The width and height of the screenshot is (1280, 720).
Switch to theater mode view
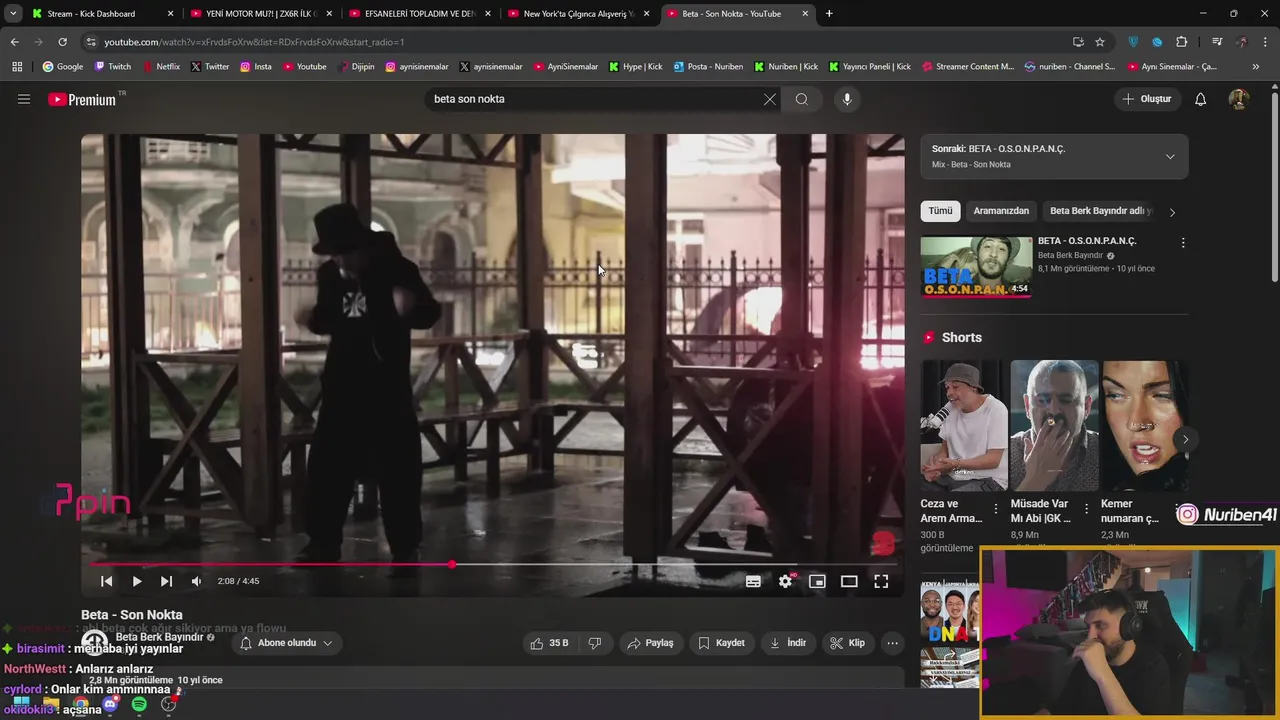tap(849, 581)
